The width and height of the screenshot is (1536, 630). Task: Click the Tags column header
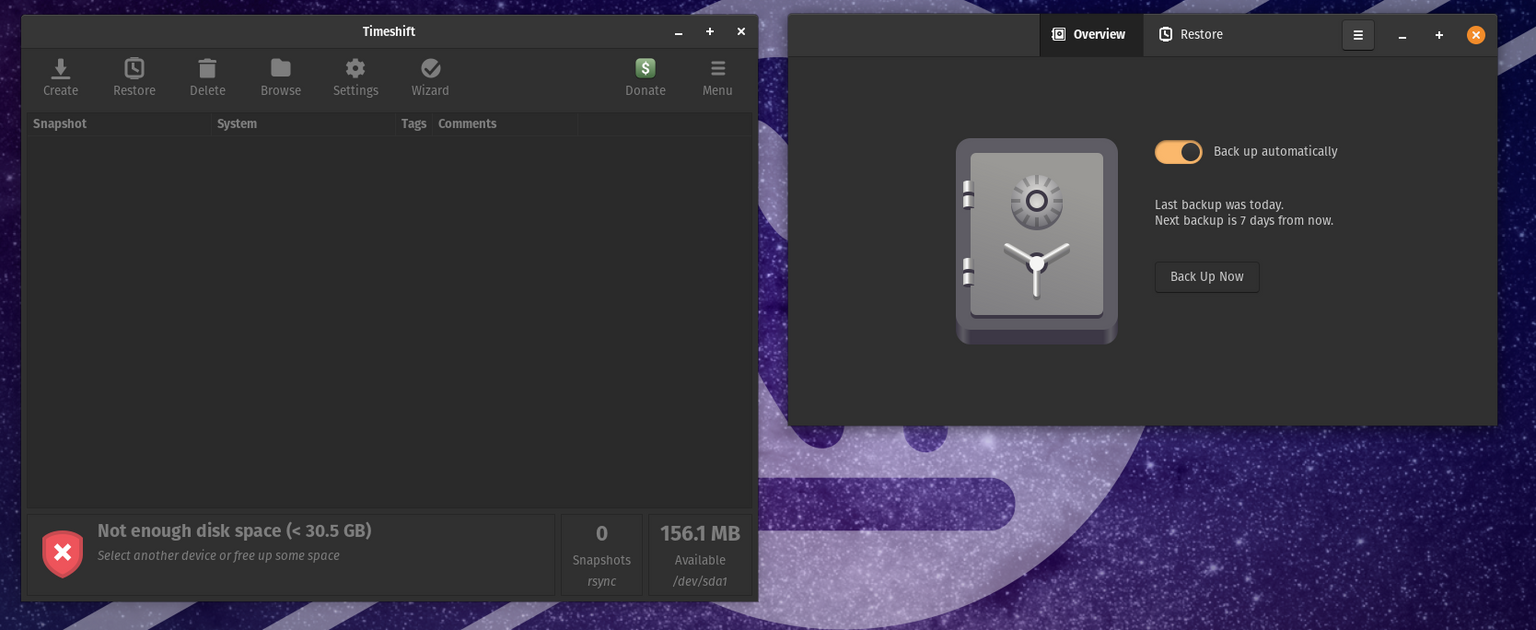[x=413, y=124]
